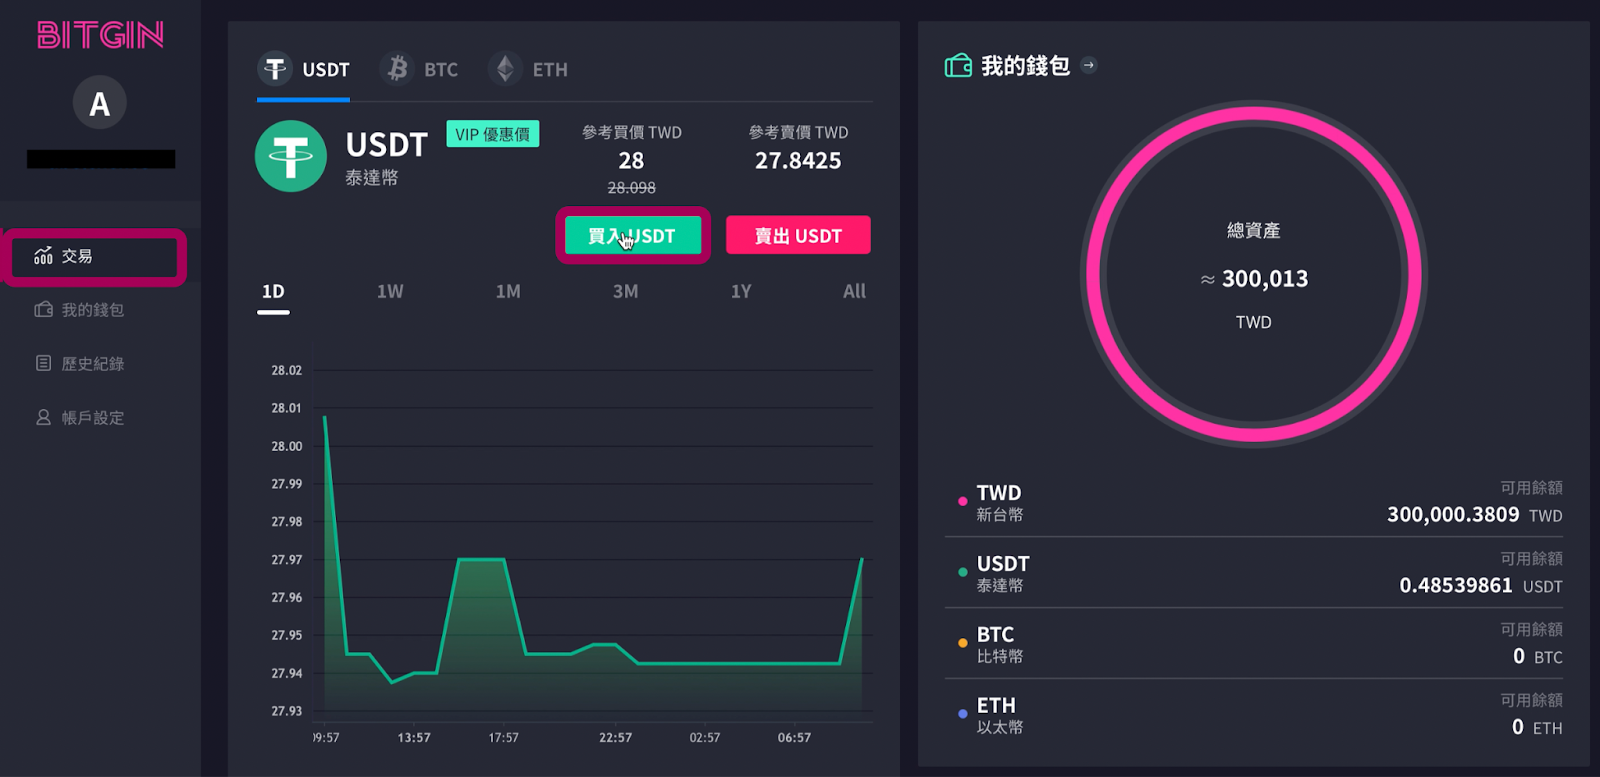Click the 27.93 y-axis label
The width and height of the screenshot is (1600, 777).
click(286, 711)
